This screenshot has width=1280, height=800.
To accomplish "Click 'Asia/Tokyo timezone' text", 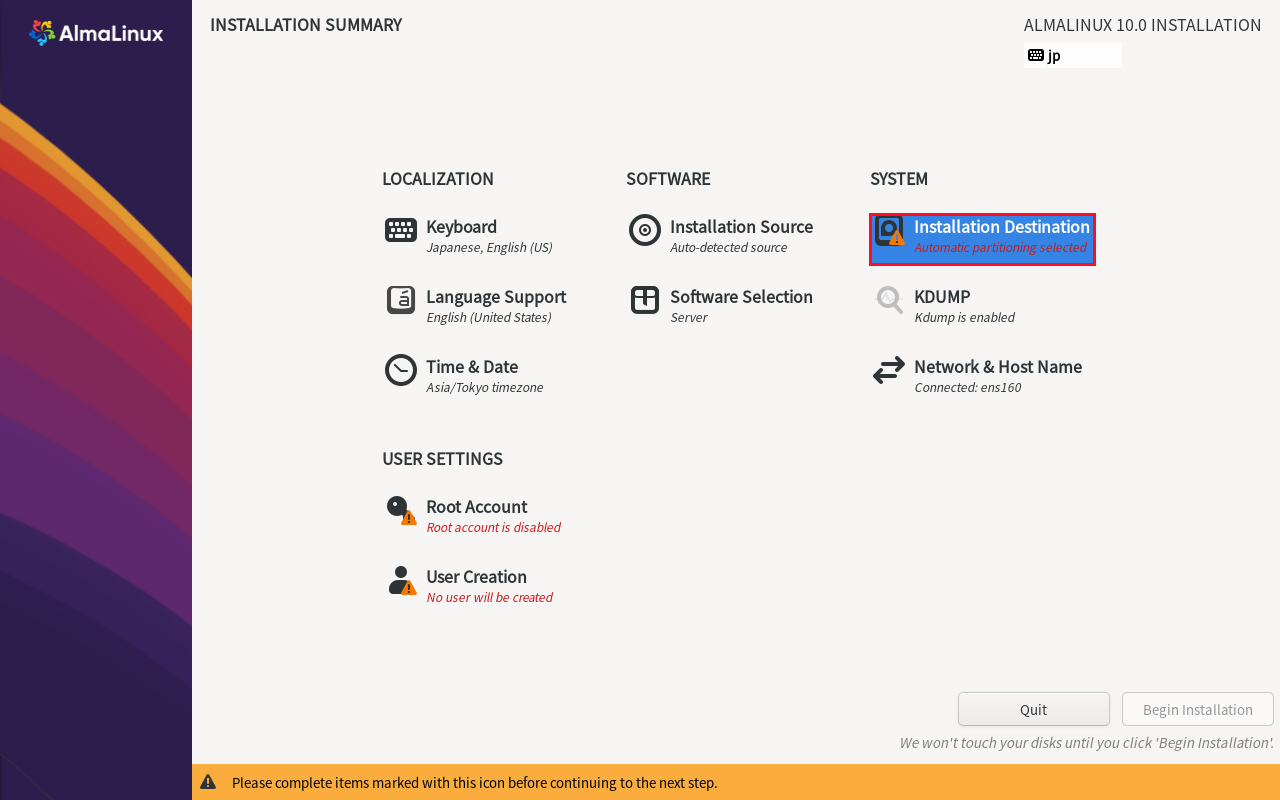I will tap(485, 388).
